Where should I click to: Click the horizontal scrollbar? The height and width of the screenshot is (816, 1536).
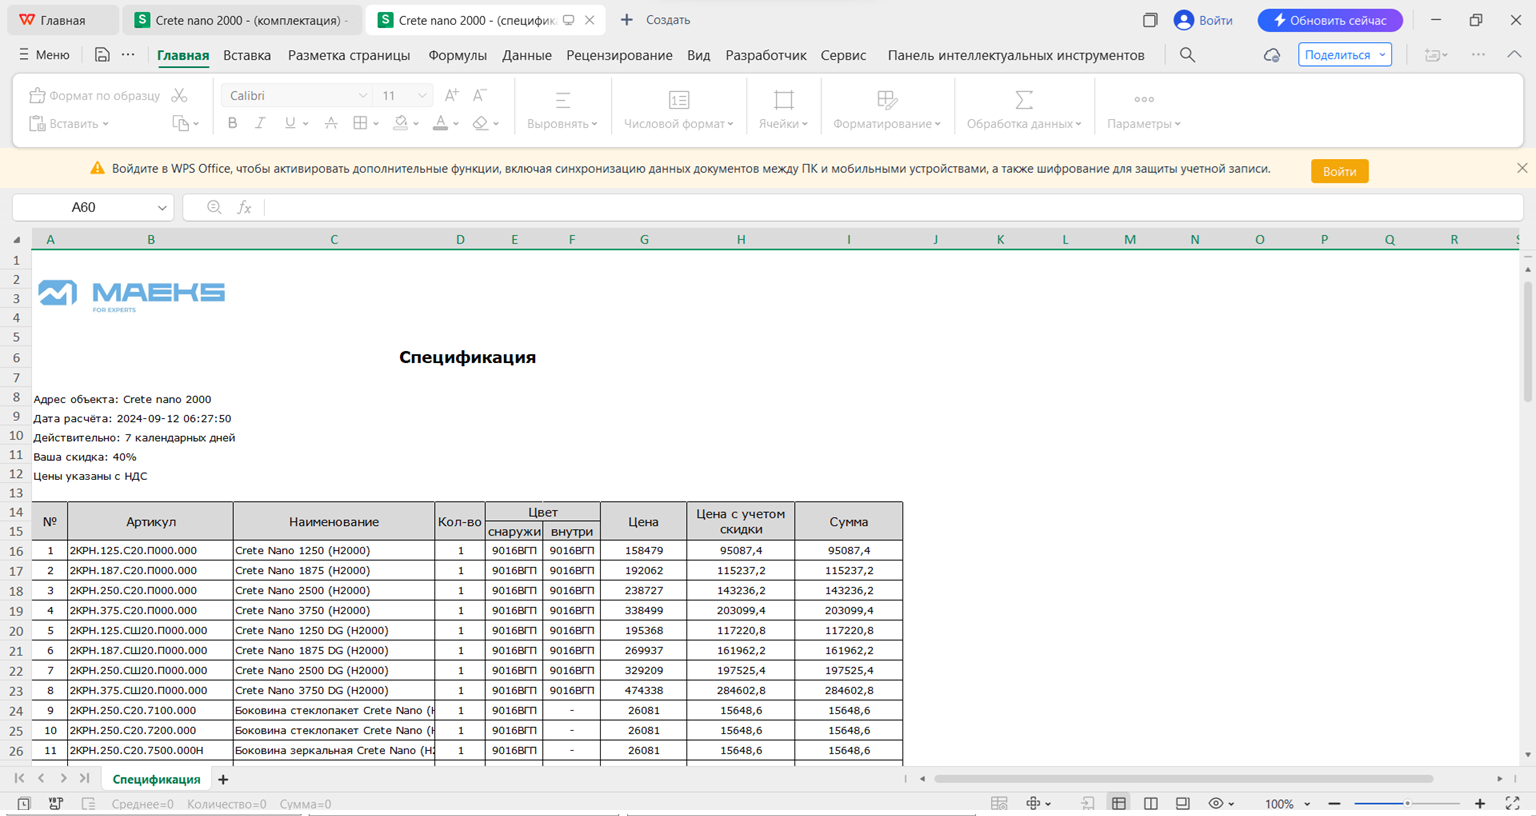[1183, 778]
